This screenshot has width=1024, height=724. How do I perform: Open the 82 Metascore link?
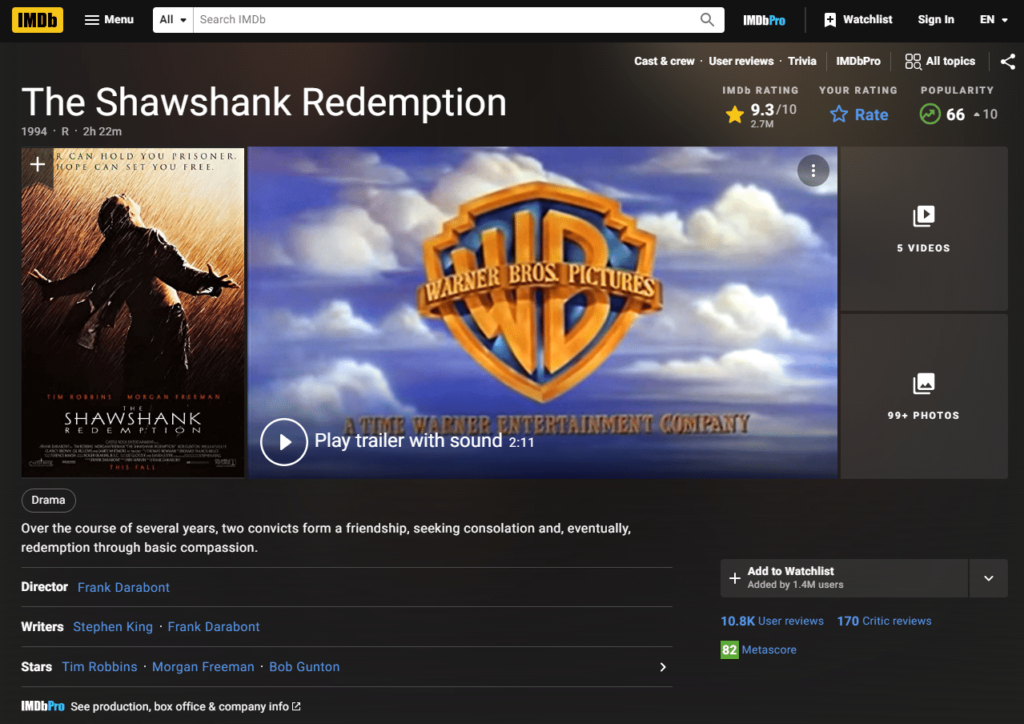click(x=758, y=650)
